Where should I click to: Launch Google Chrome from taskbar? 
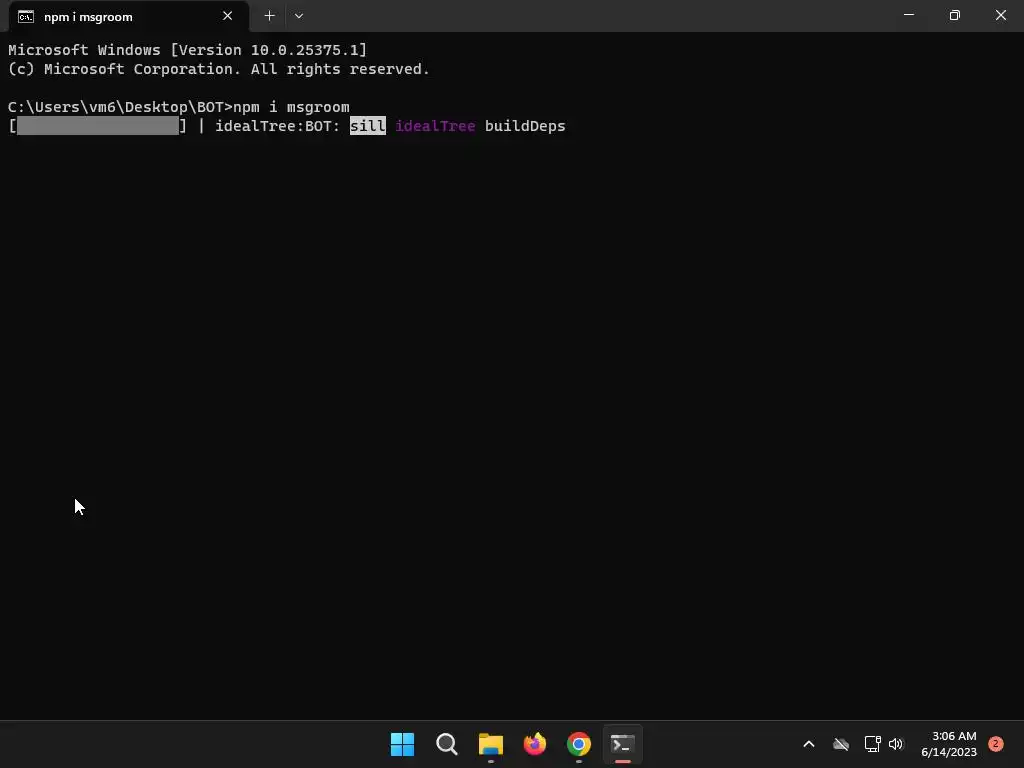(x=579, y=744)
